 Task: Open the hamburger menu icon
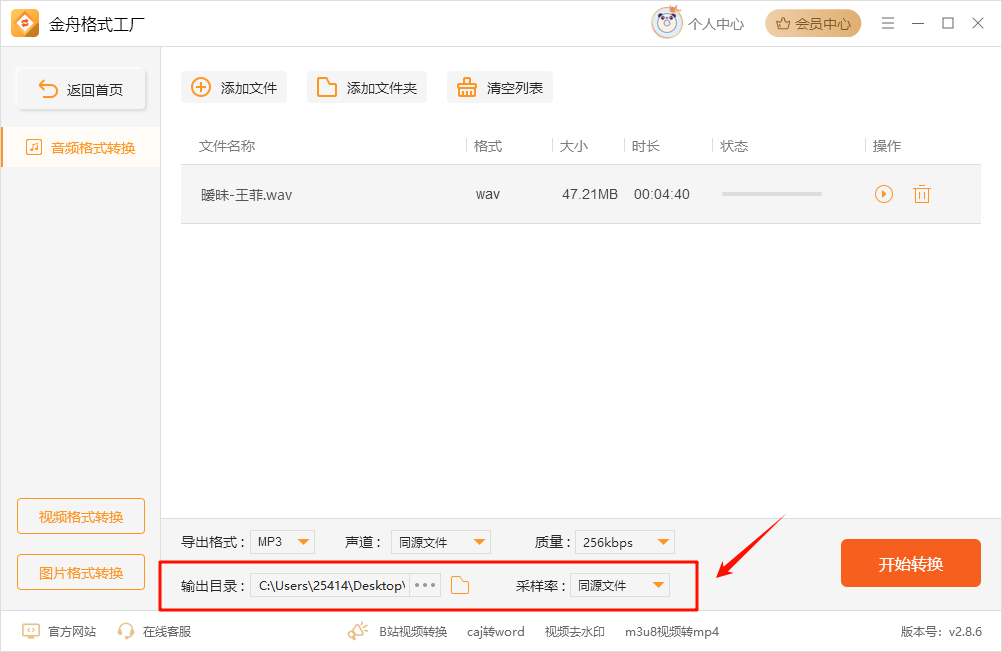pos(888,24)
